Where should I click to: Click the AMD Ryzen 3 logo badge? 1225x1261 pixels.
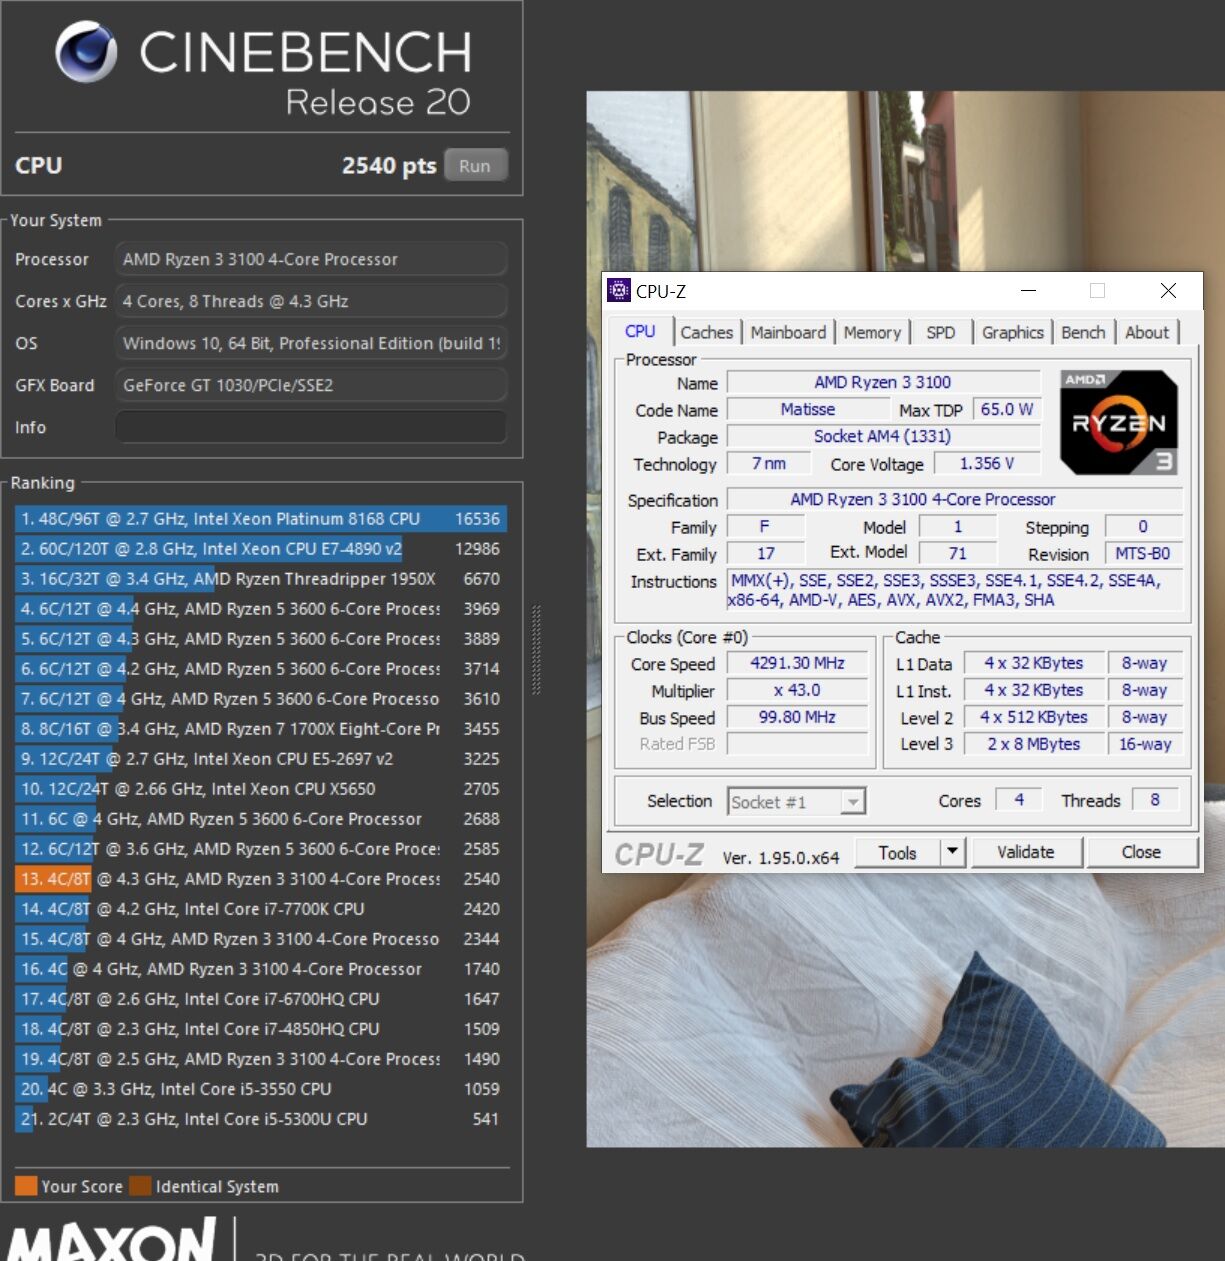pos(1119,422)
